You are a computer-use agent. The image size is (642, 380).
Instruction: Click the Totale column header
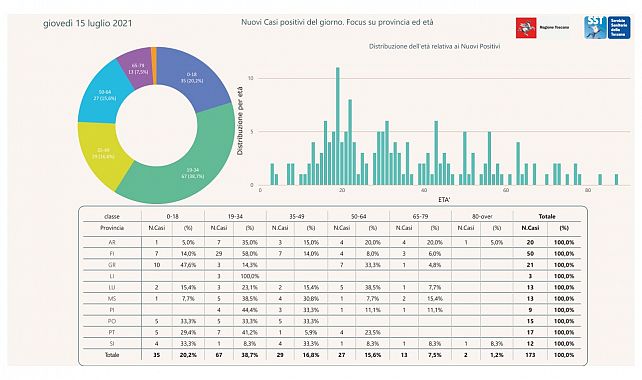(x=547, y=216)
